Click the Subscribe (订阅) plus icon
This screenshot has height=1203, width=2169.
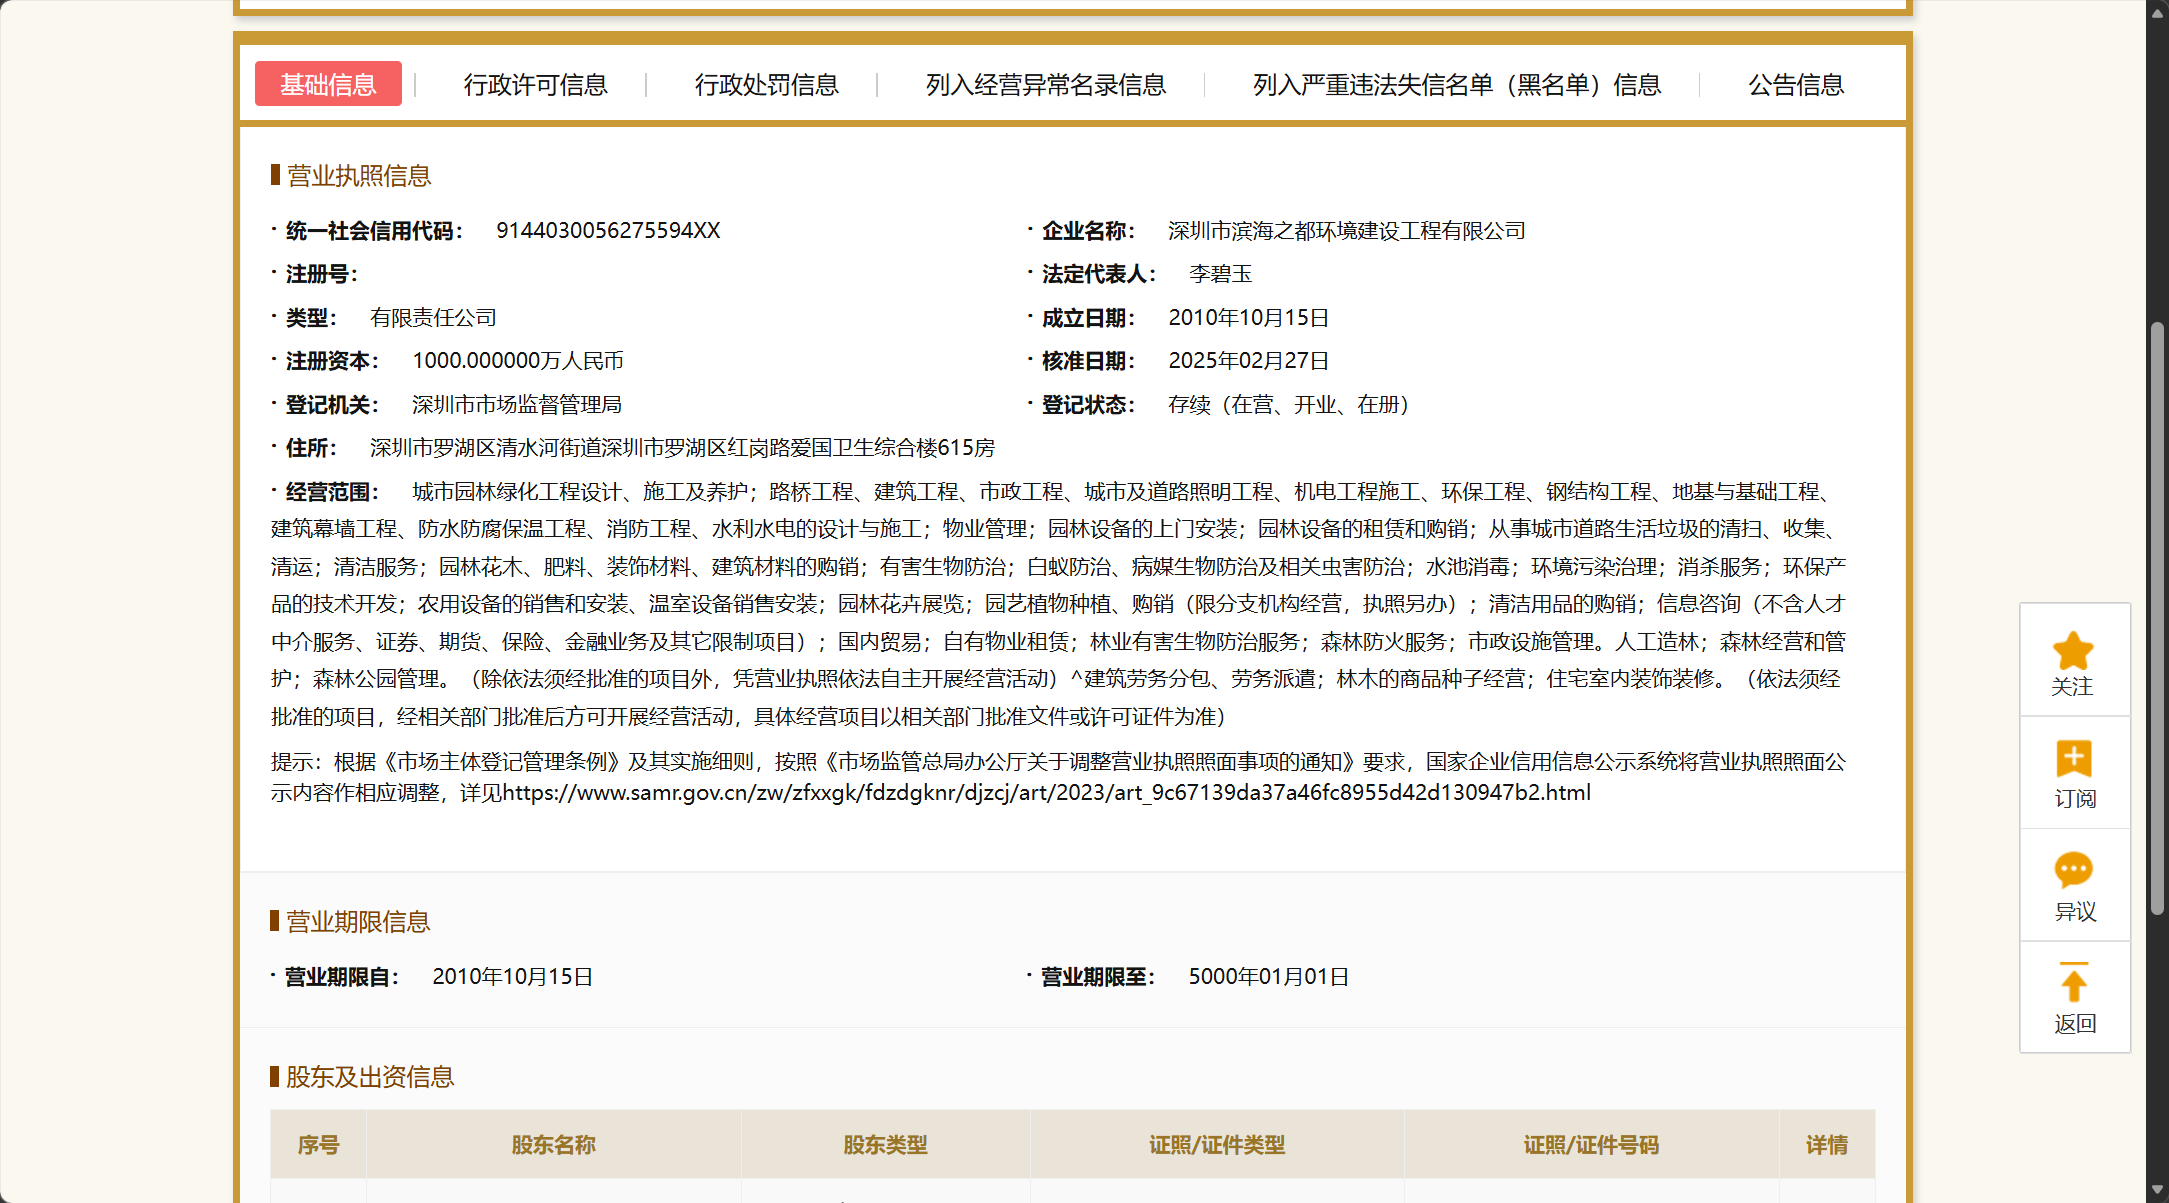2073,760
